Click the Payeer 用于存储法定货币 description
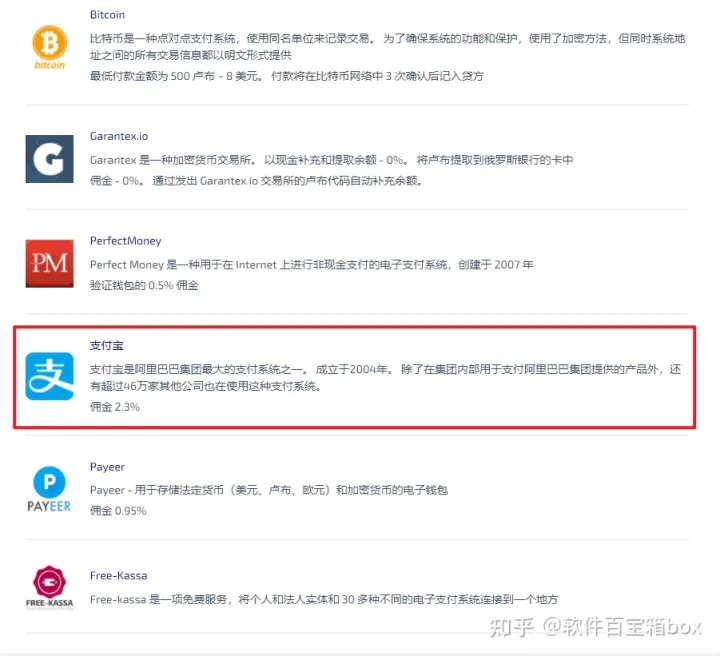The width and height of the screenshot is (720, 656). point(269,490)
